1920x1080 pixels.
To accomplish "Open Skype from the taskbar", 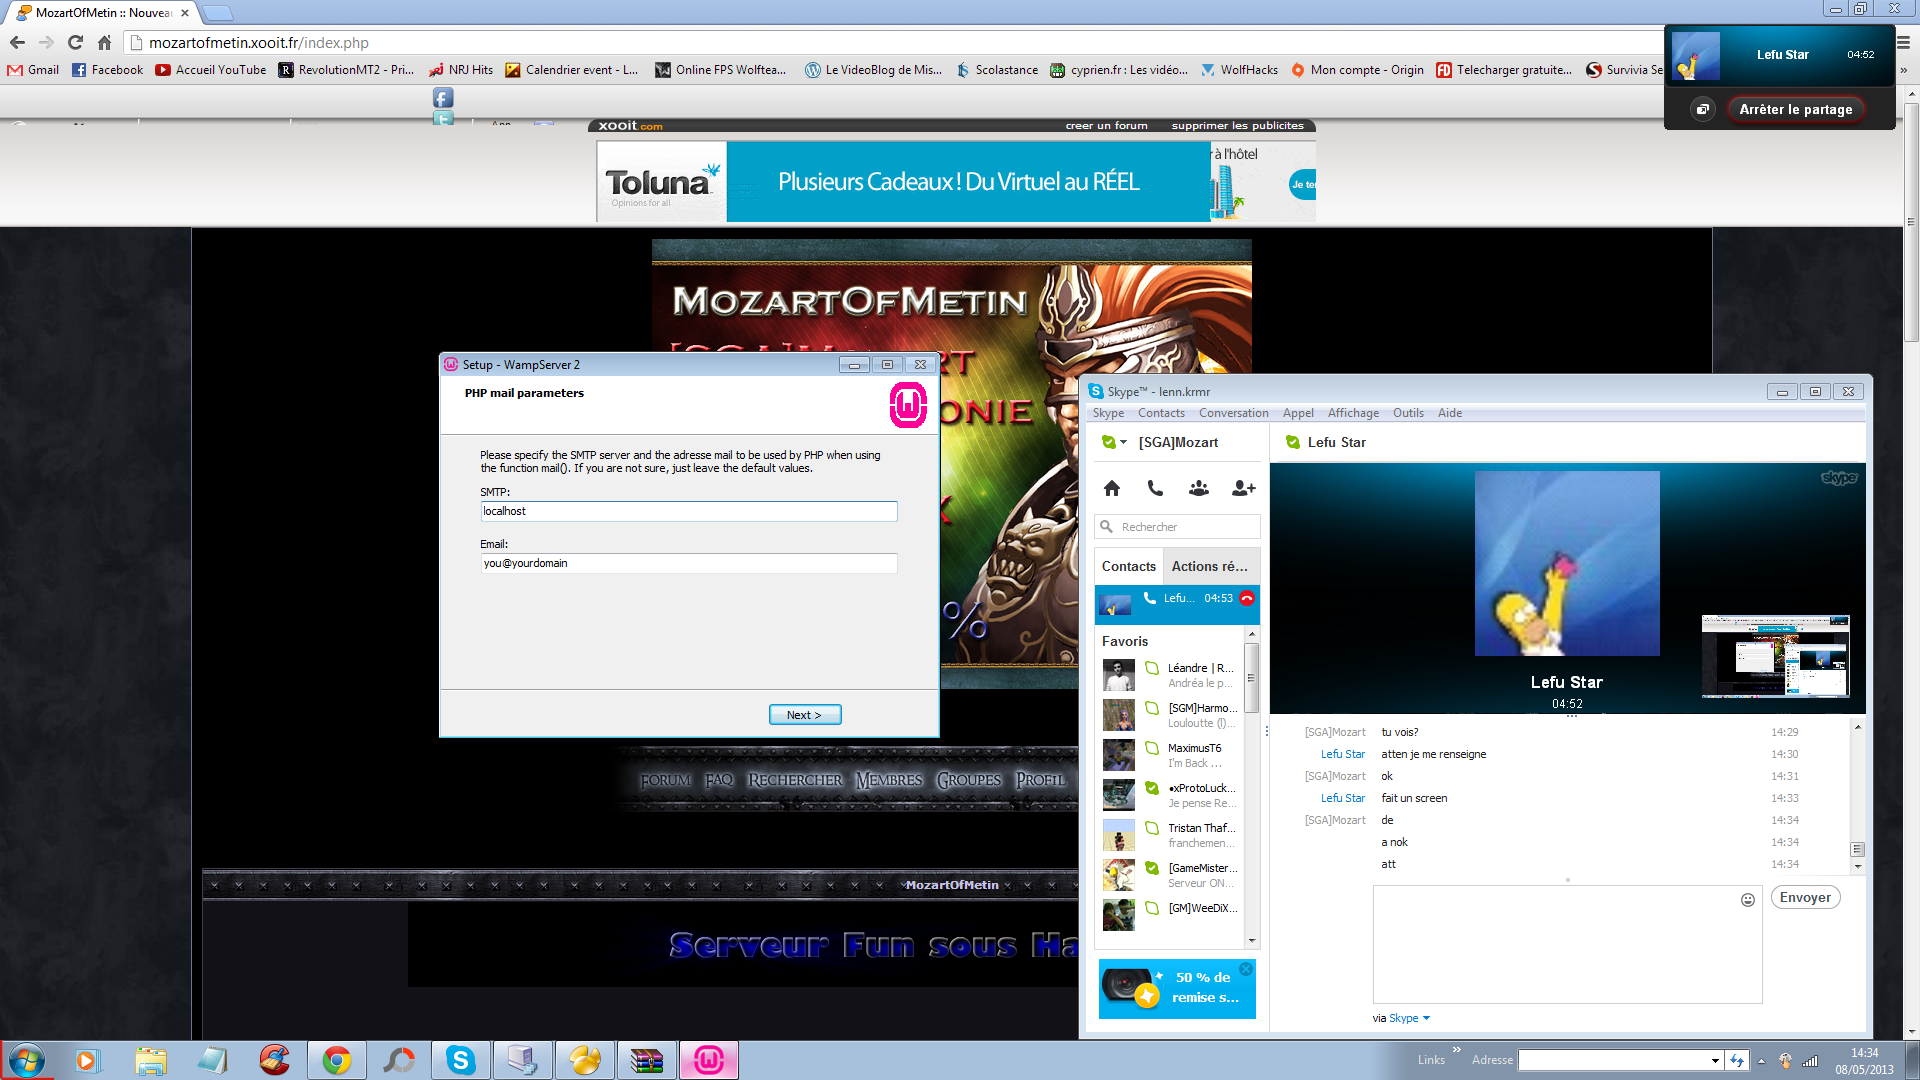I will 460,1060.
